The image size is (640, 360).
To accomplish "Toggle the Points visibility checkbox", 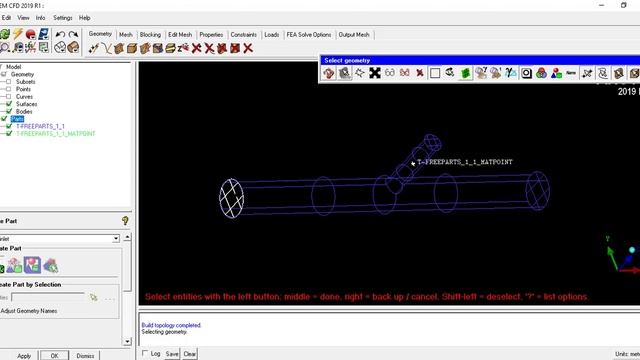I will pos(9,89).
